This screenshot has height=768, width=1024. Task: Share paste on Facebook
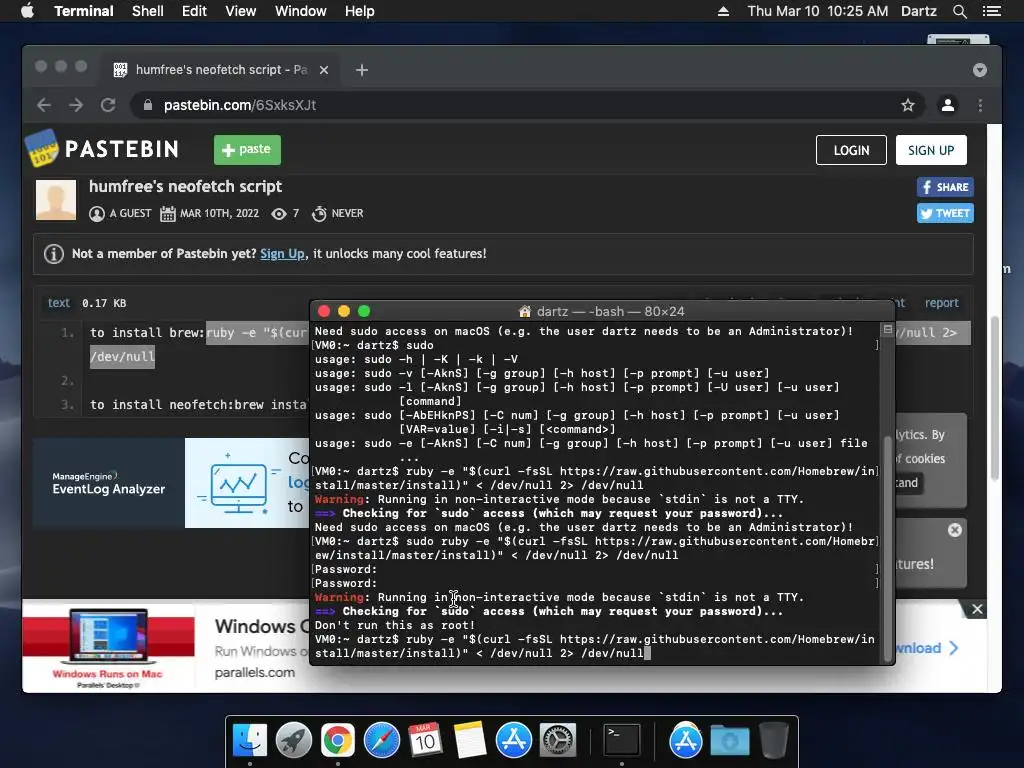pyautogui.click(x=945, y=187)
